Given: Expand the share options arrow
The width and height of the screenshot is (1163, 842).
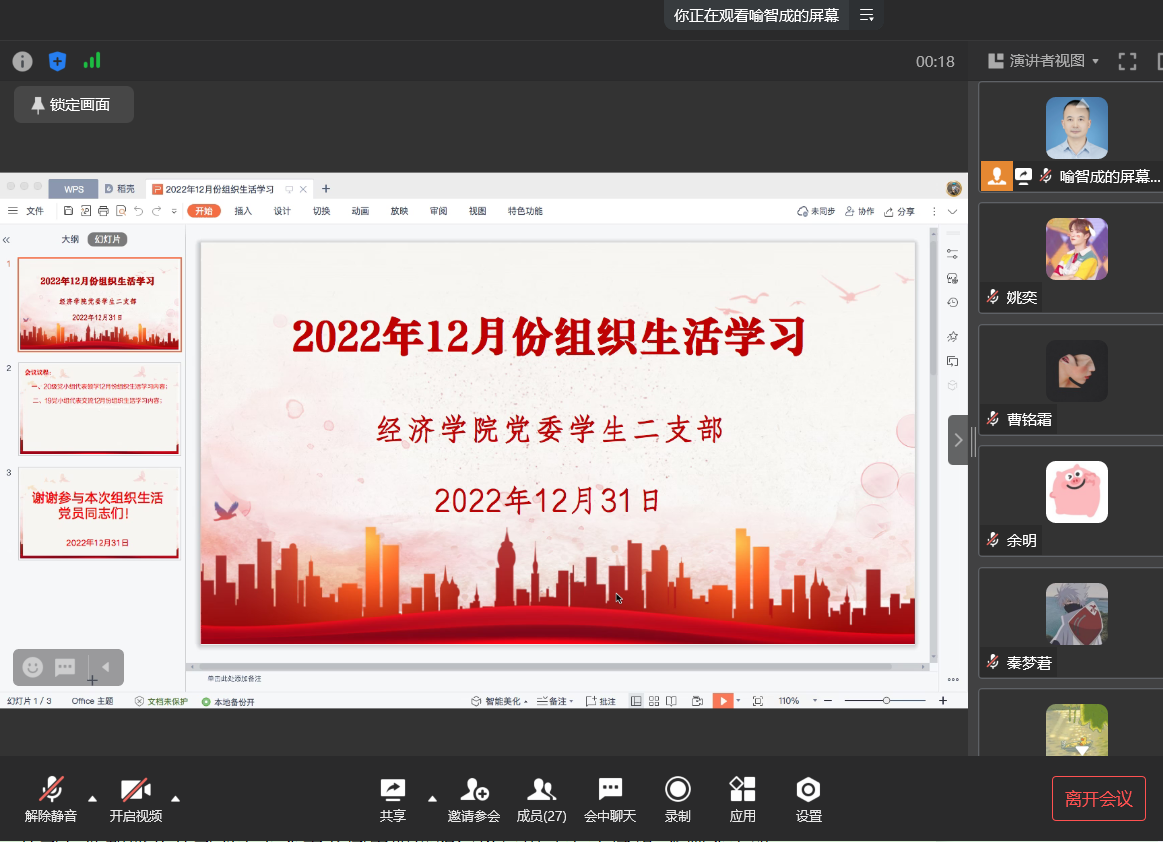Looking at the screenshot, I should [433, 798].
